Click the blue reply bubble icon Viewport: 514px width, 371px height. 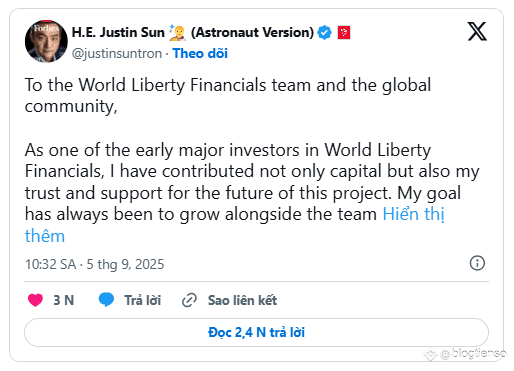106,300
